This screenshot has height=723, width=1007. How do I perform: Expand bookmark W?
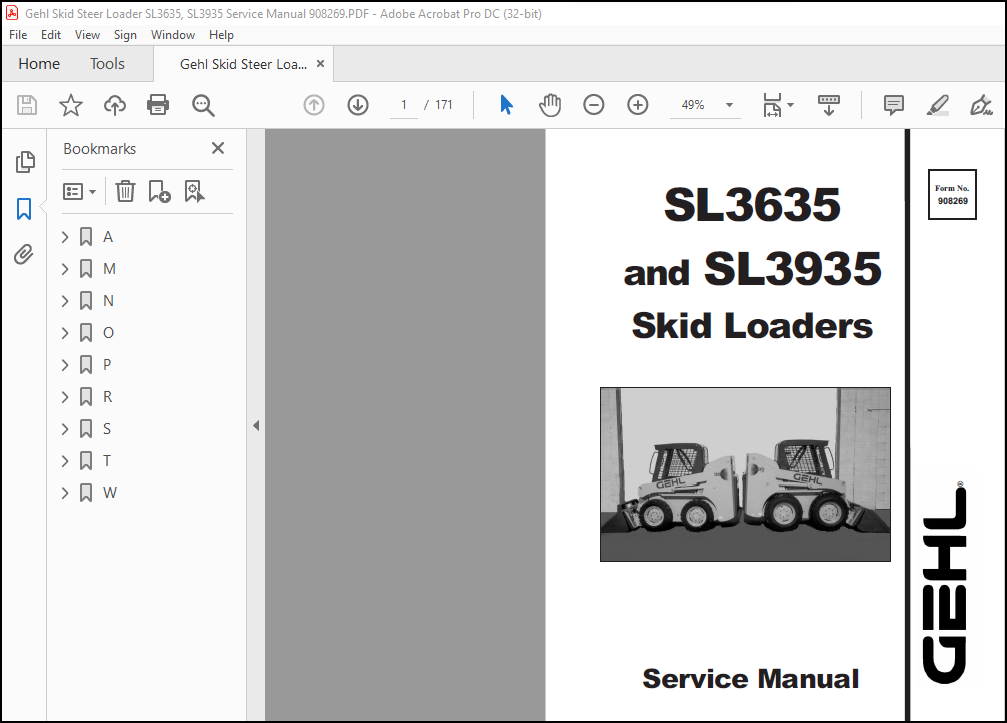pyautogui.click(x=65, y=493)
